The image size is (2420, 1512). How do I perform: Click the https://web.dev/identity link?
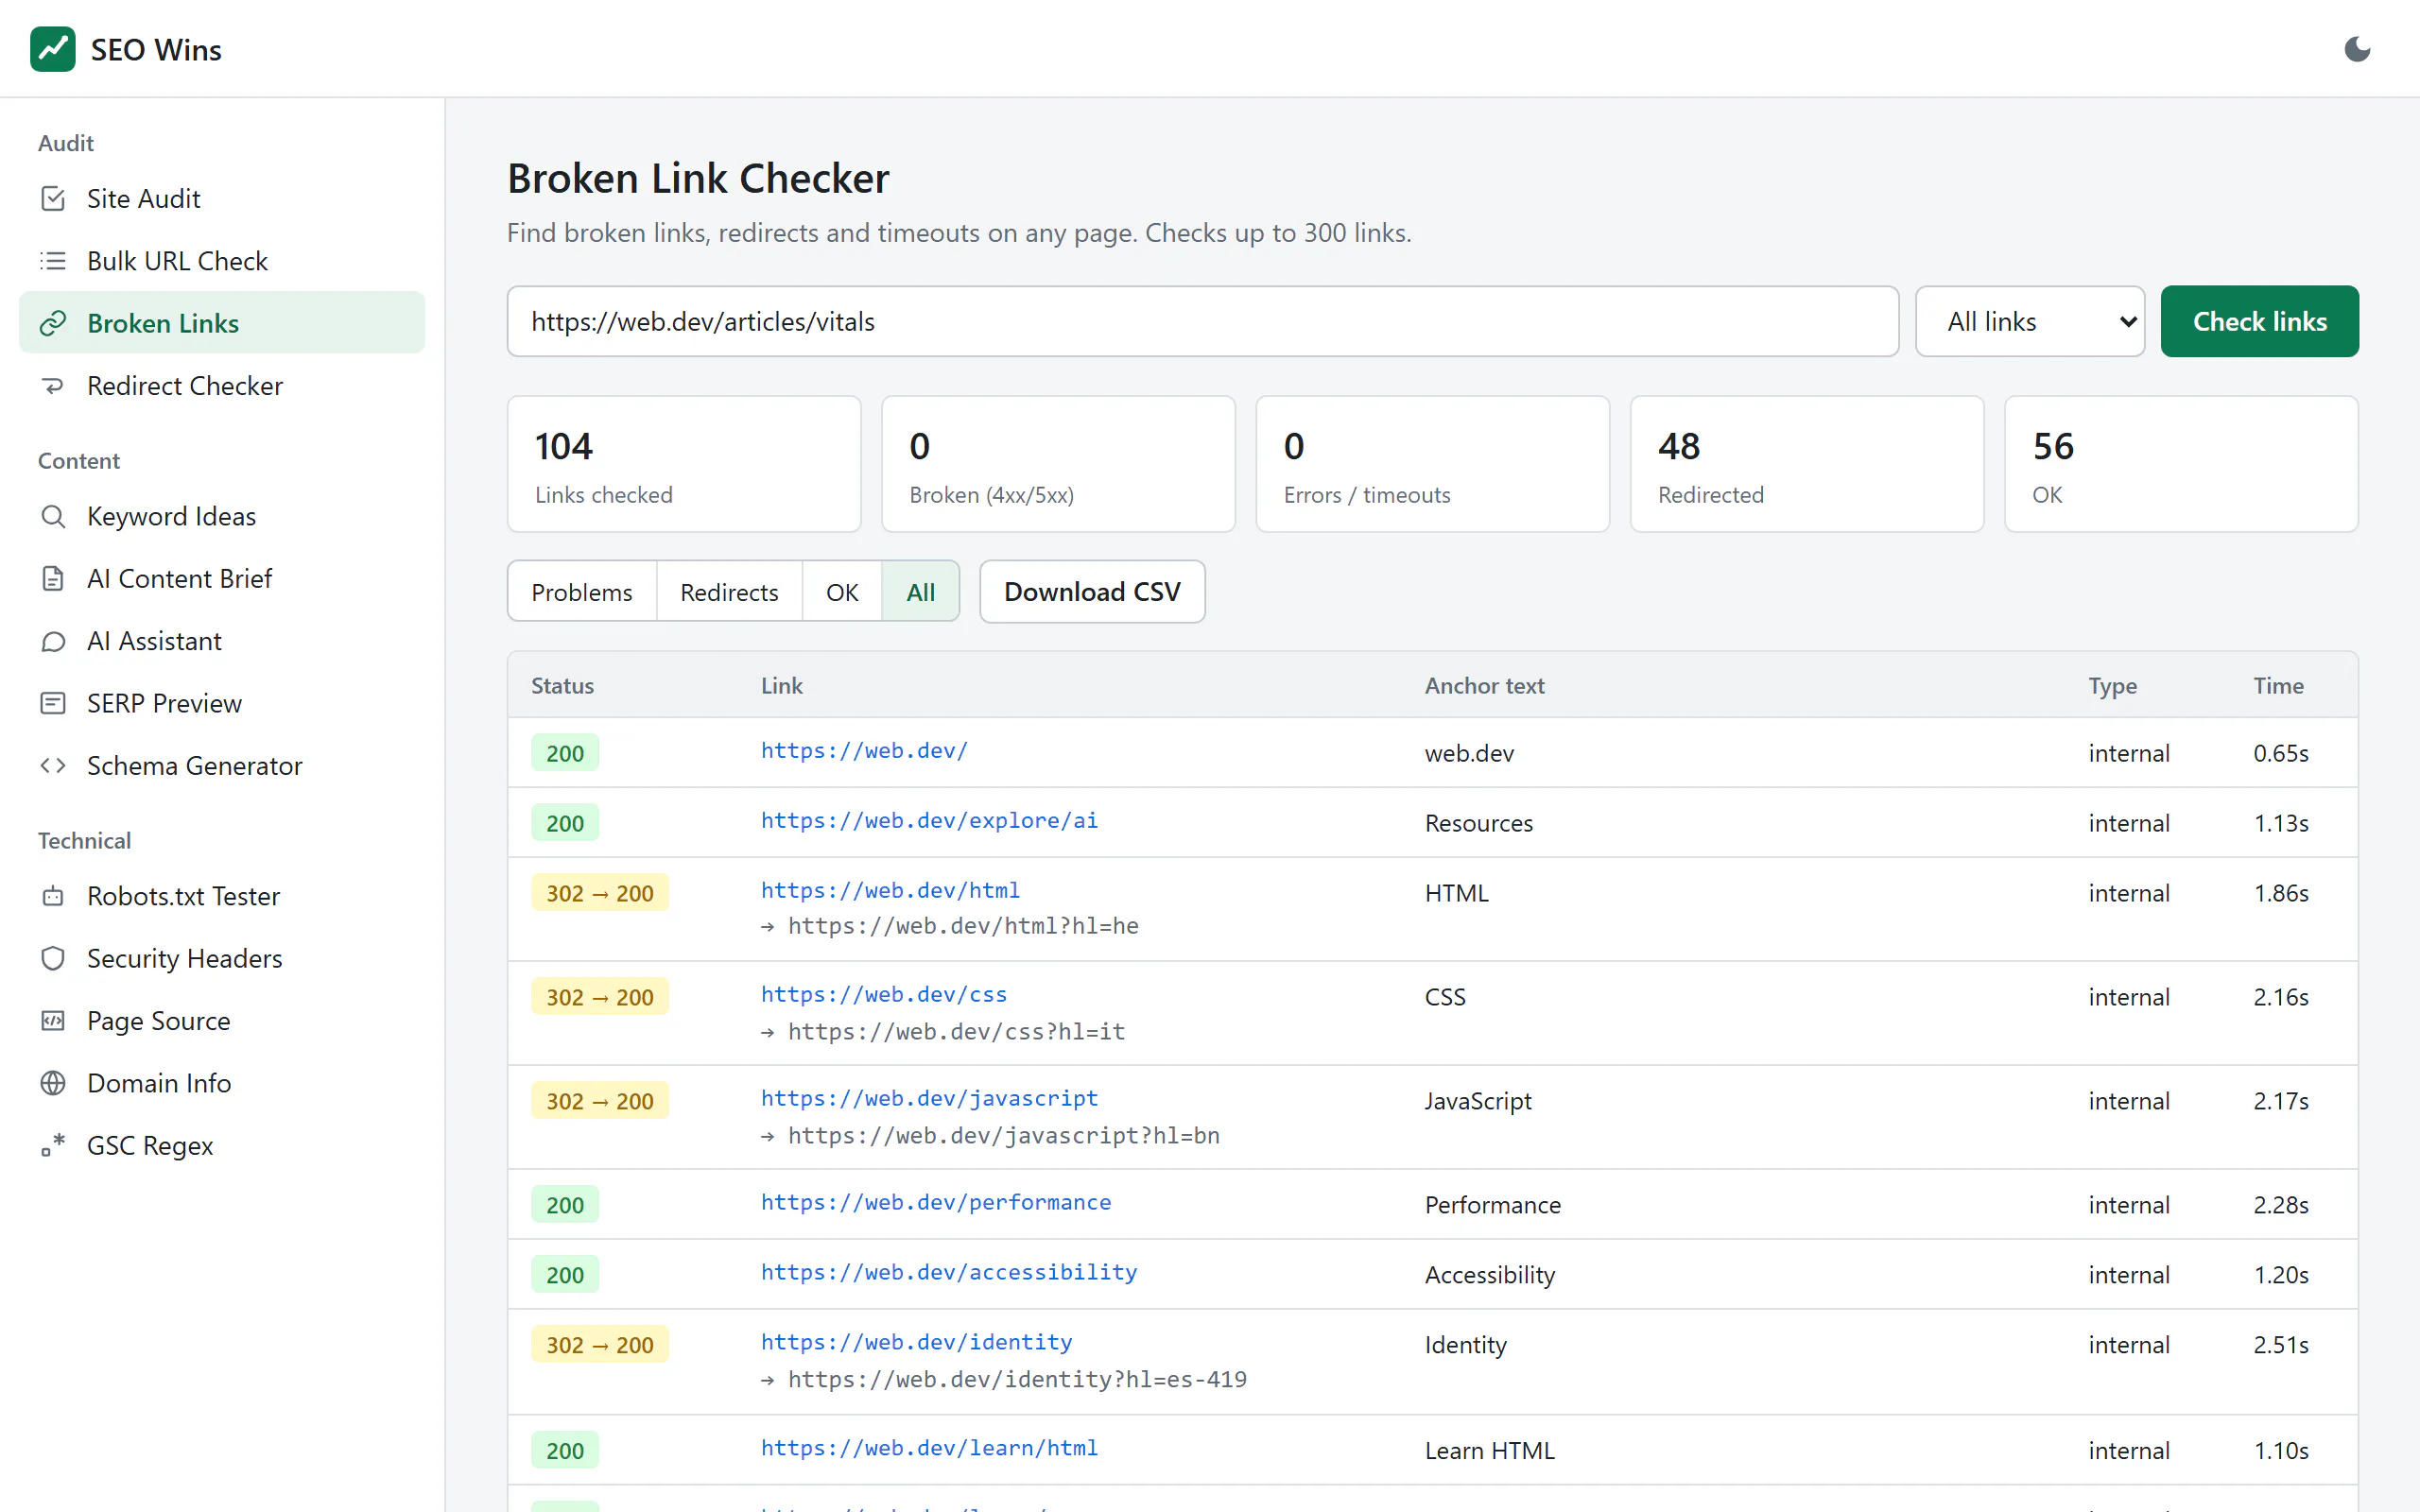(x=916, y=1342)
